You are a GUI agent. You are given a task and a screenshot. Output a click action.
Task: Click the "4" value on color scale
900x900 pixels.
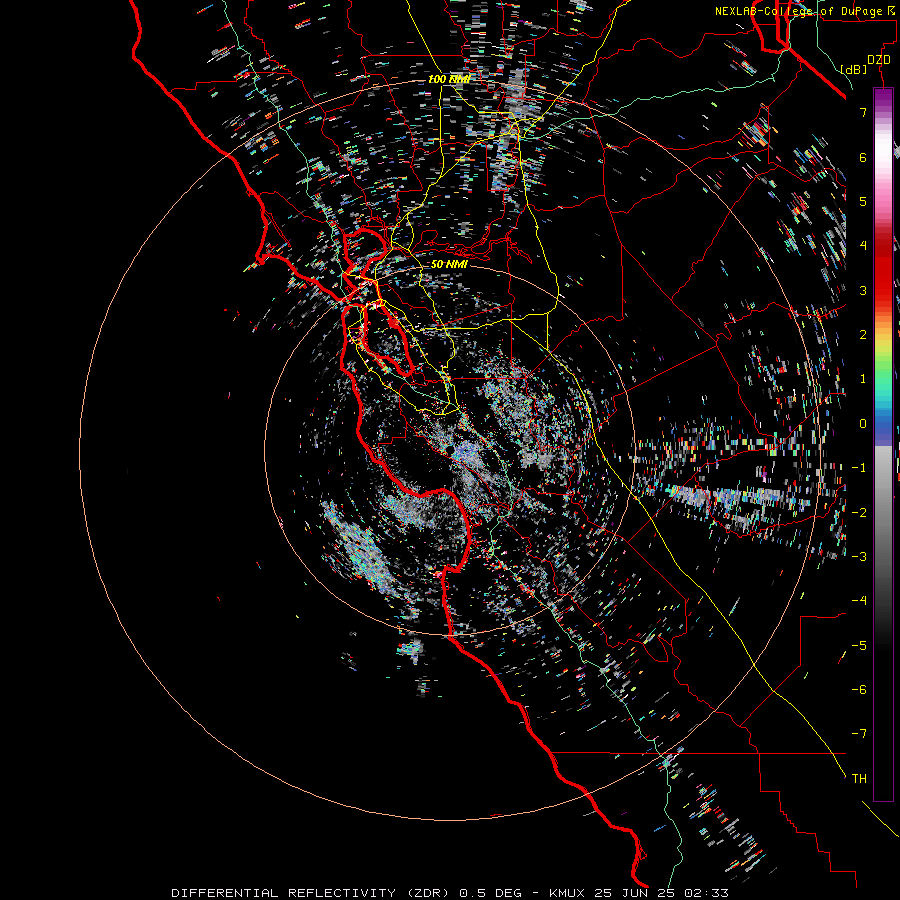(863, 246)
